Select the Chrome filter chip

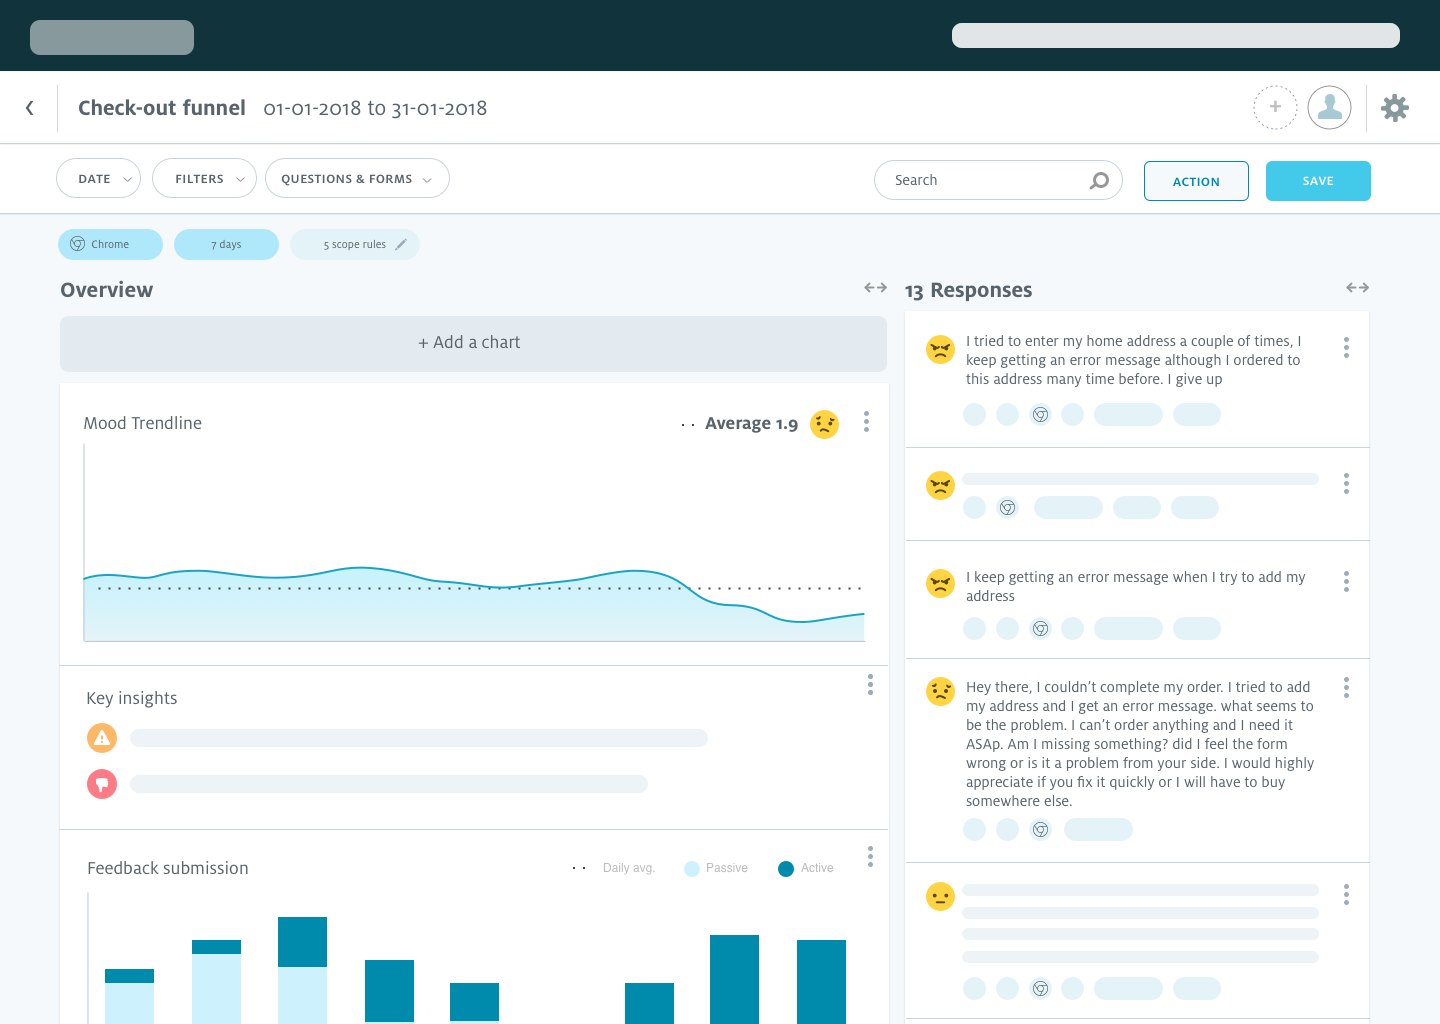[x=110, y=244]
